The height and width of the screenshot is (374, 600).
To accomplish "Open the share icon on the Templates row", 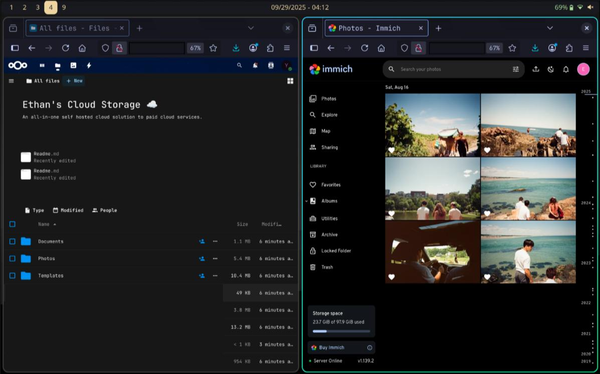I will (x=202, y=276).
